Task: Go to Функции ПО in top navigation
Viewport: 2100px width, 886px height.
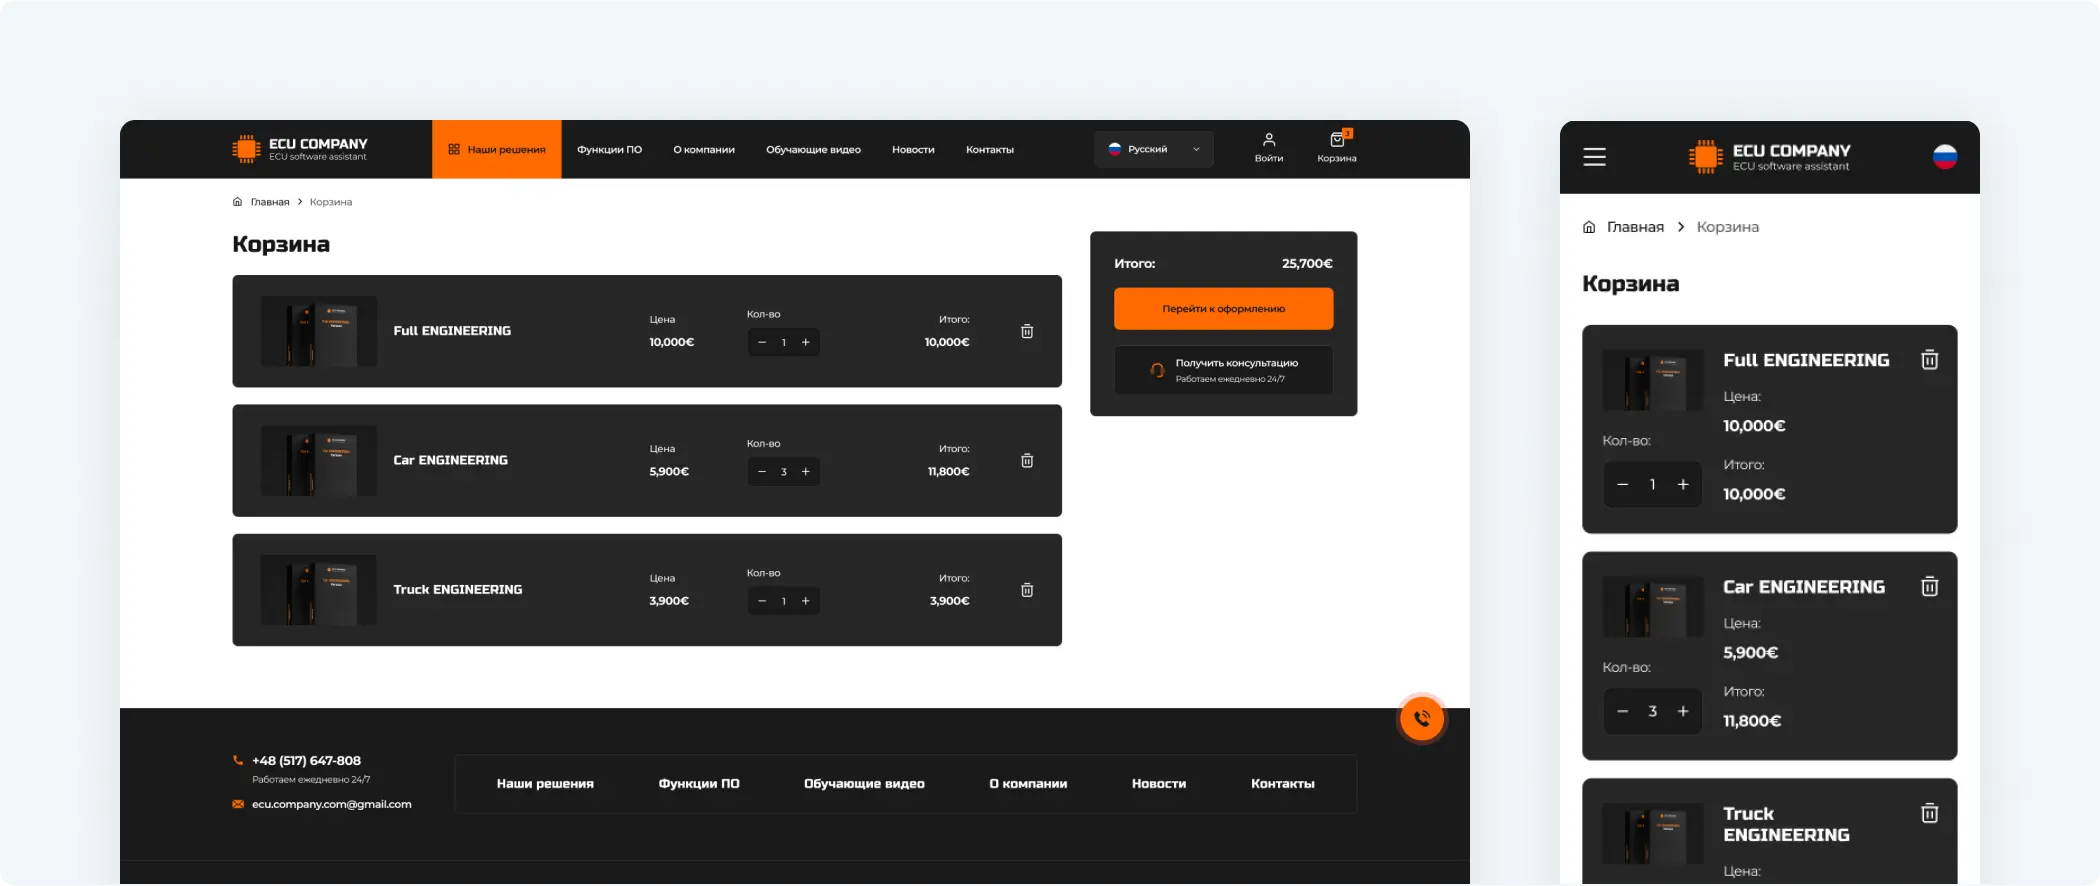Action: 609,149
